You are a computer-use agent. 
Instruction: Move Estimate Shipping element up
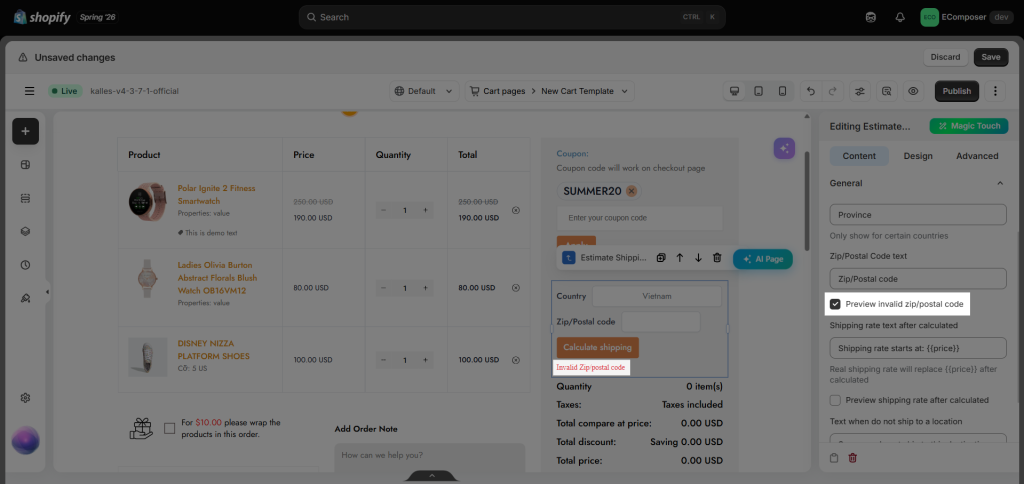point(680,258)
